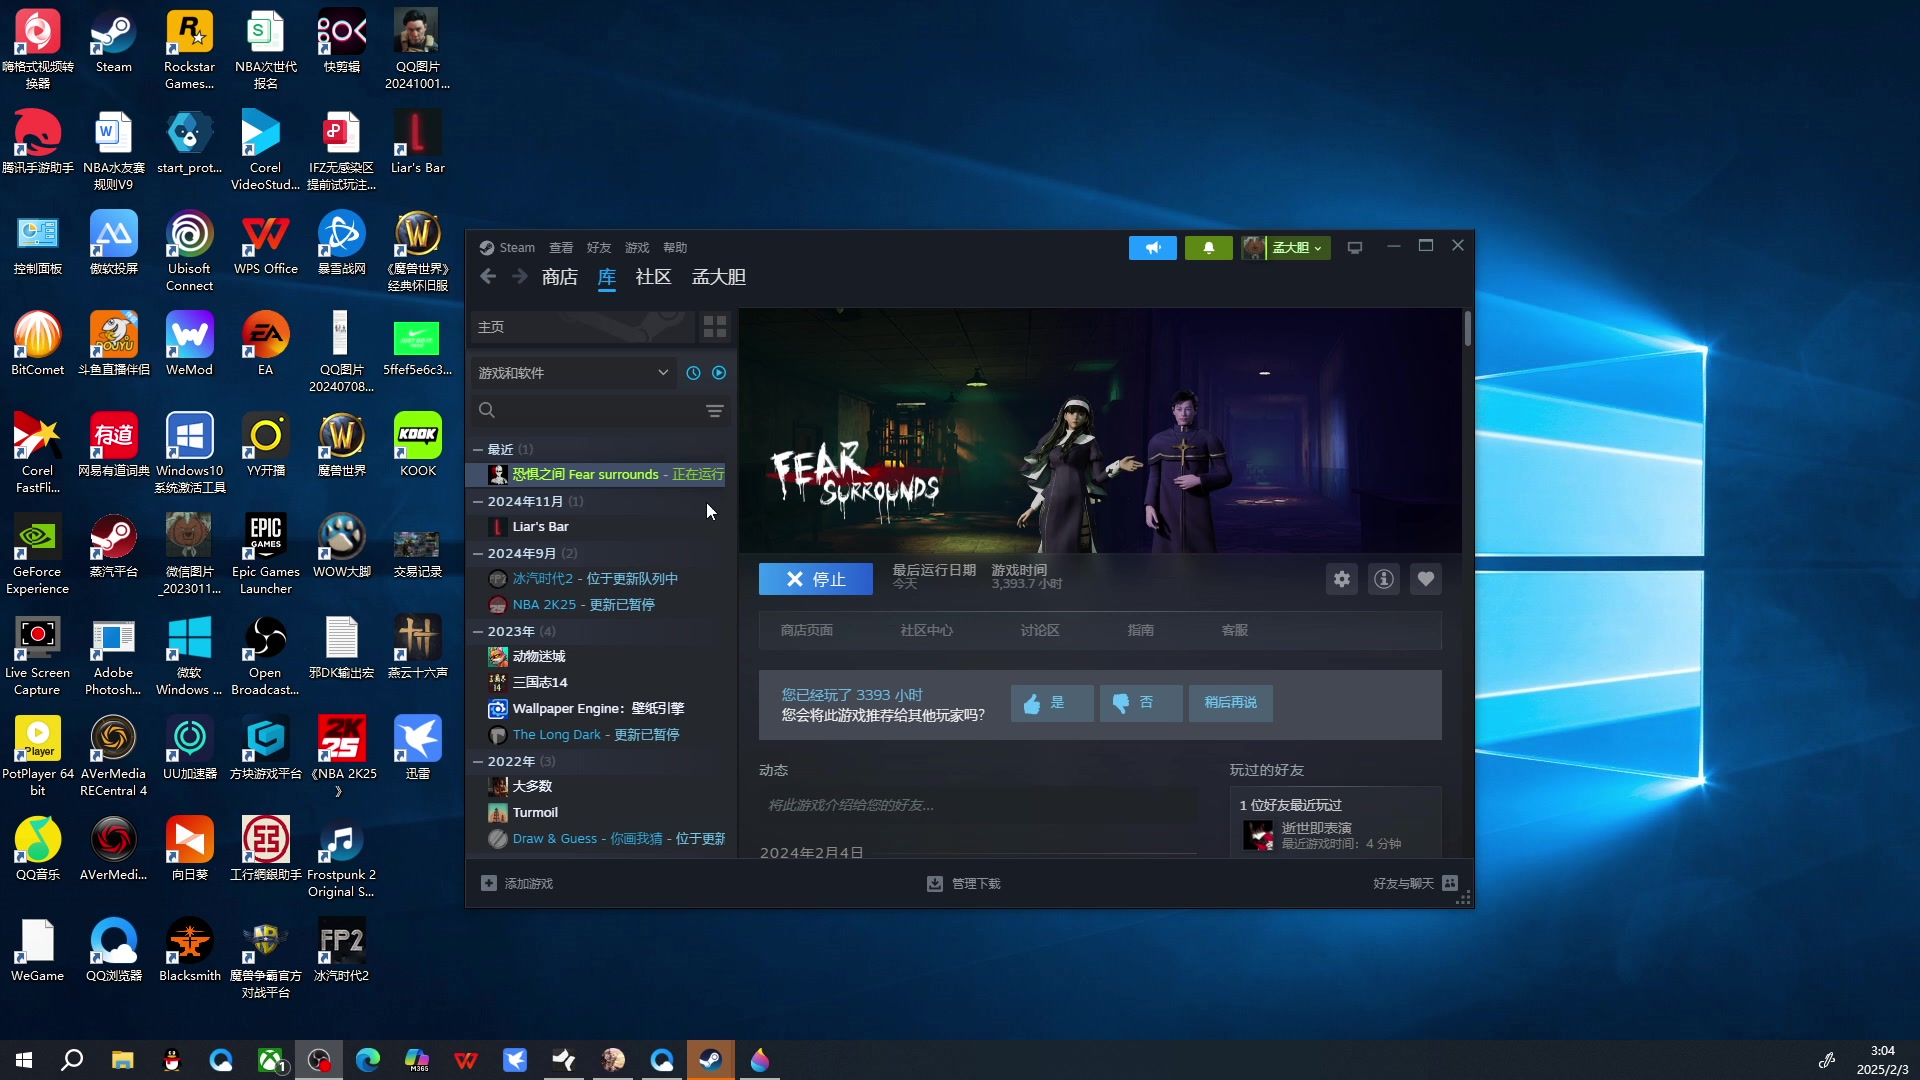1920x1080 pixels.
Task: Choose 稍后再说 remind later button
Action: [1230, 703]
